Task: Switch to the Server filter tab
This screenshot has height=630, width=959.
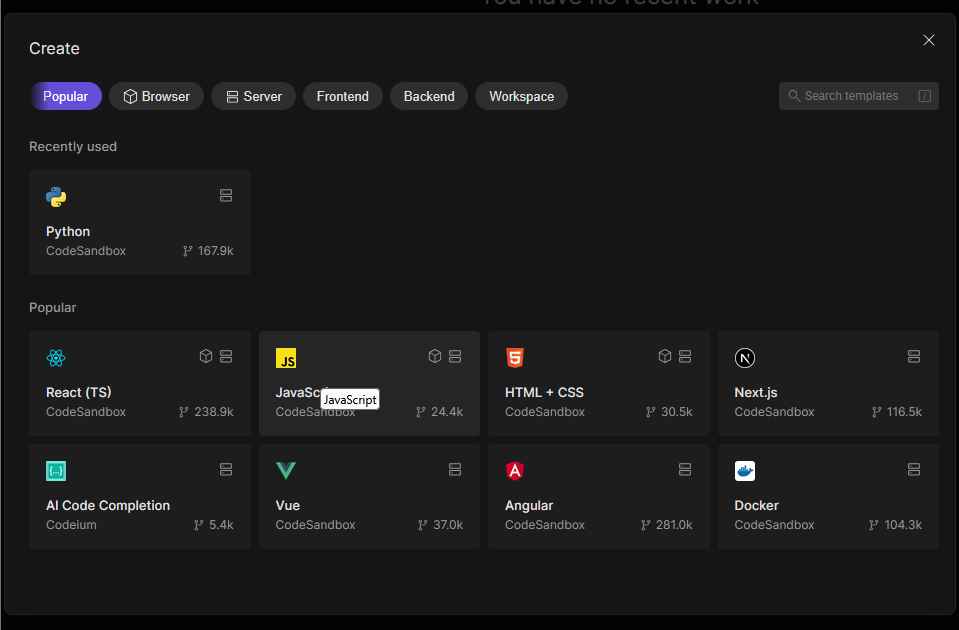Action: pos(253,96)
